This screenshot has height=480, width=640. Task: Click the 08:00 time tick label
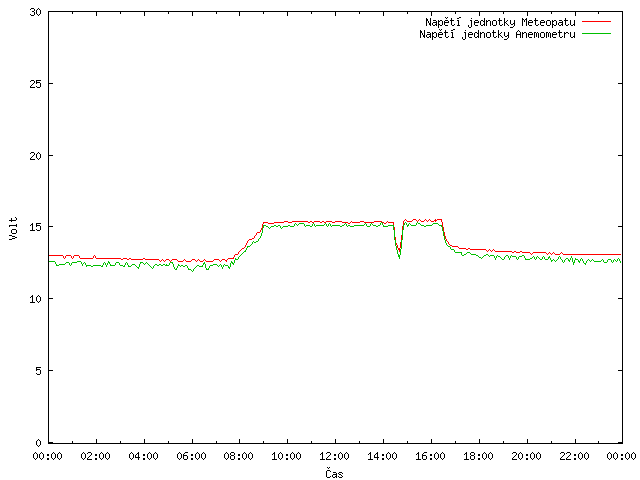[239, 456]
